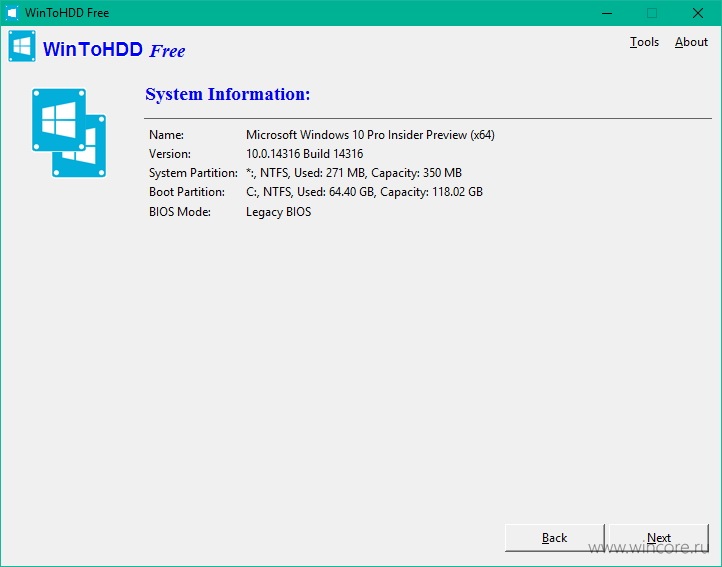Click the Next button
This screenshot has width=722, height=567.
[658, 538]
